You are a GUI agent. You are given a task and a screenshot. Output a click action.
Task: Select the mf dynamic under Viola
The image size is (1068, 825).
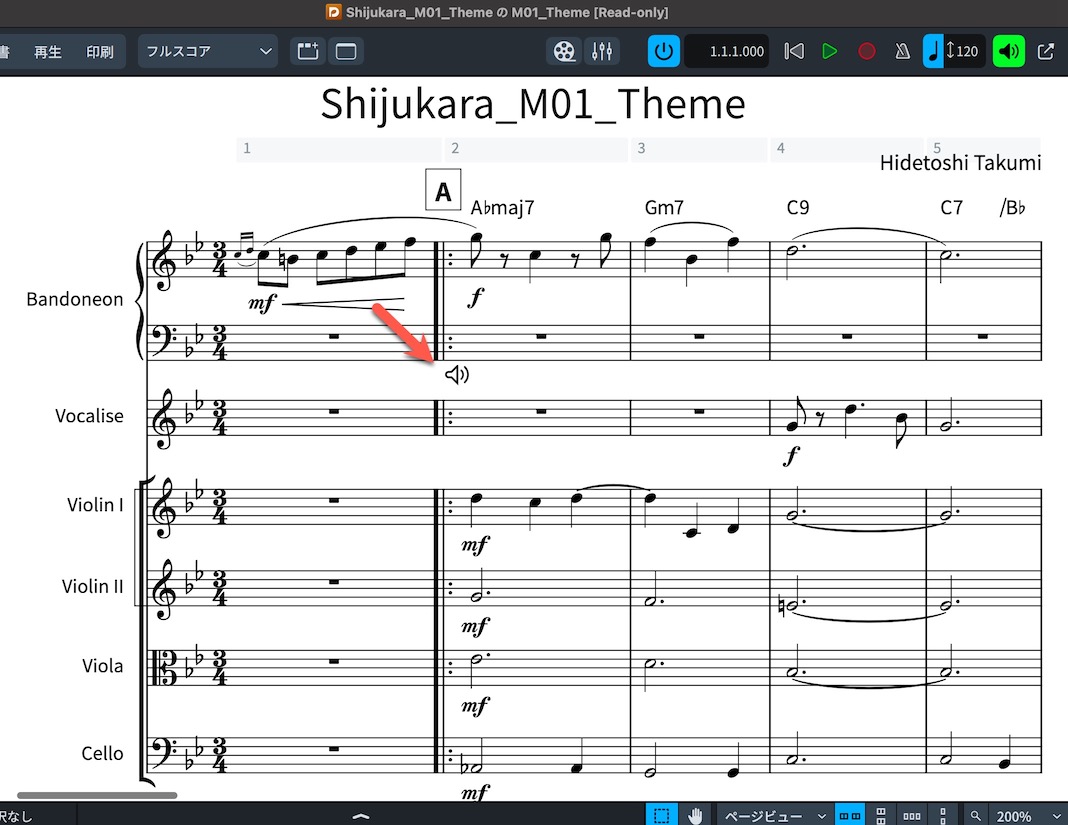pyautogui.click(x=475, y=706)
